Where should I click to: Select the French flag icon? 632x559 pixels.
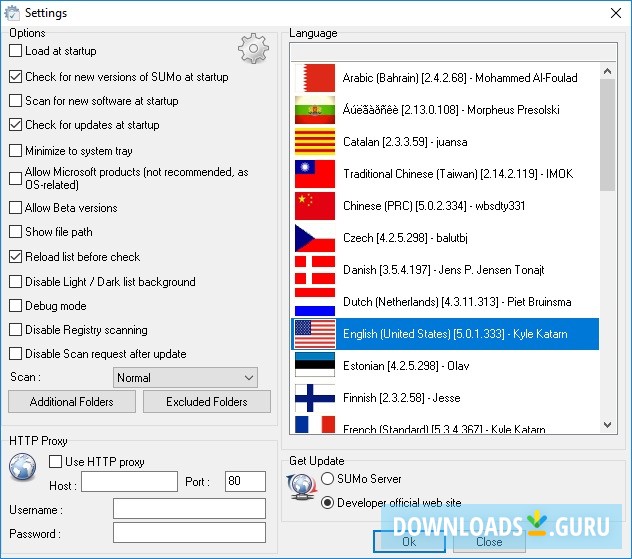click(315, 425)
